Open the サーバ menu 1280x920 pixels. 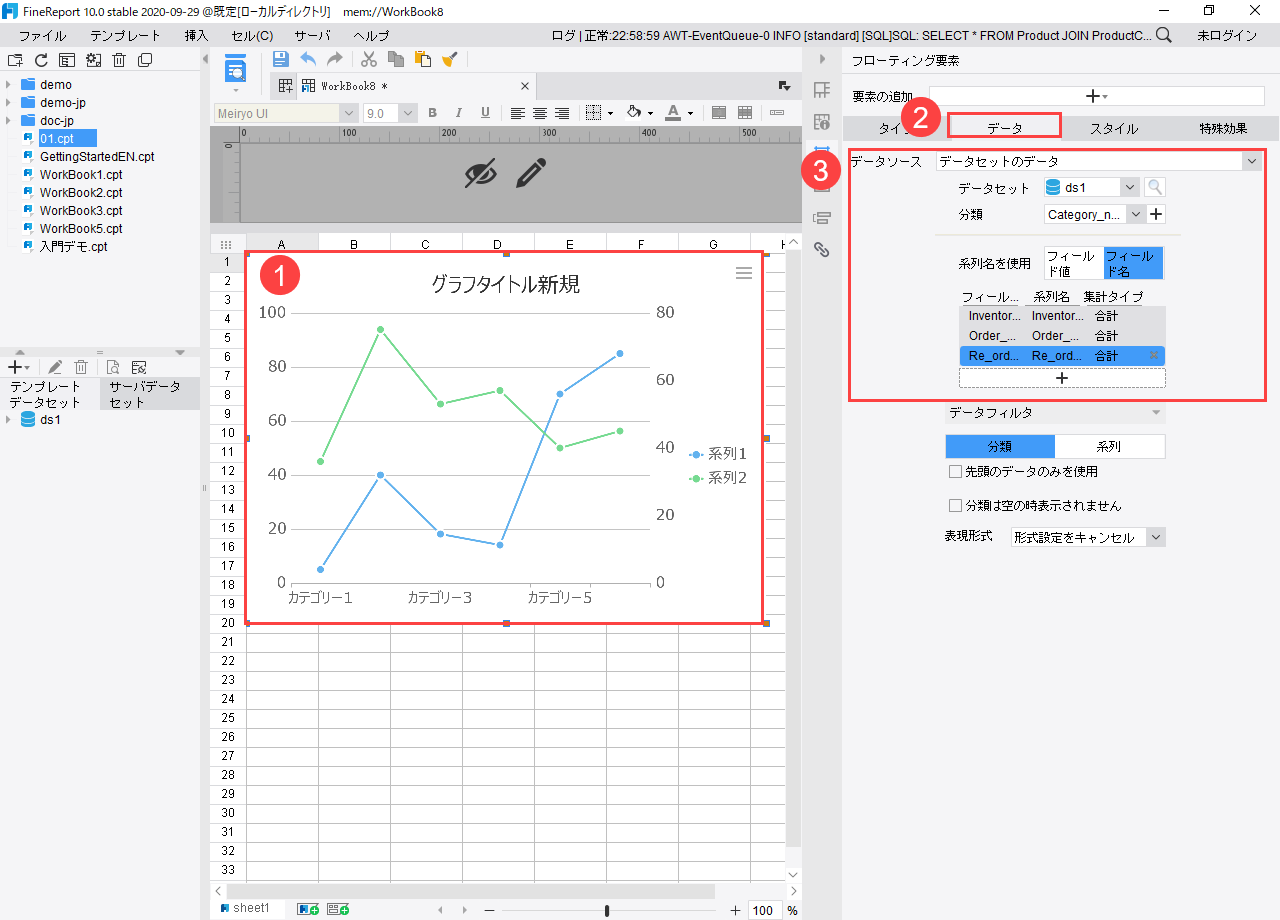tap(312, 35)
